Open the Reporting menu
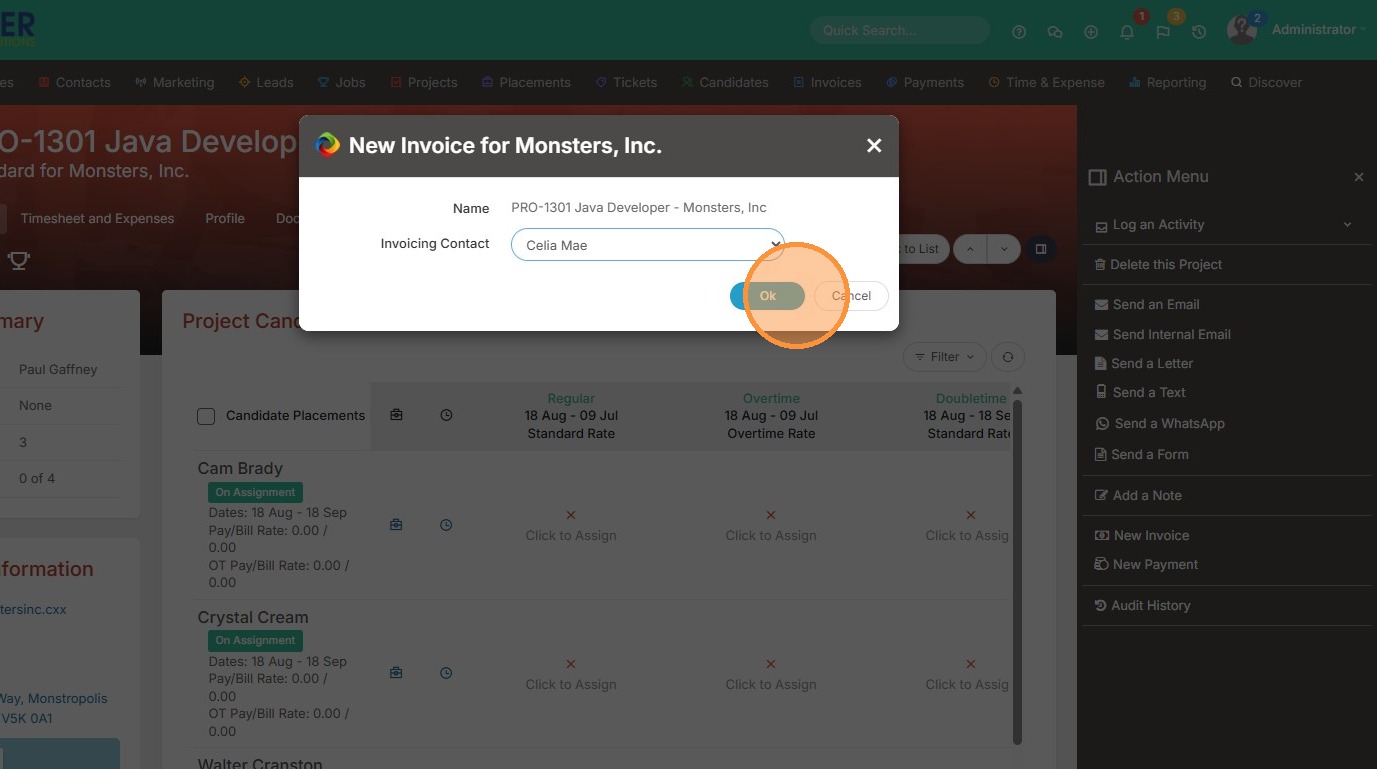The image size is (1377, 769). point(1168,83)
